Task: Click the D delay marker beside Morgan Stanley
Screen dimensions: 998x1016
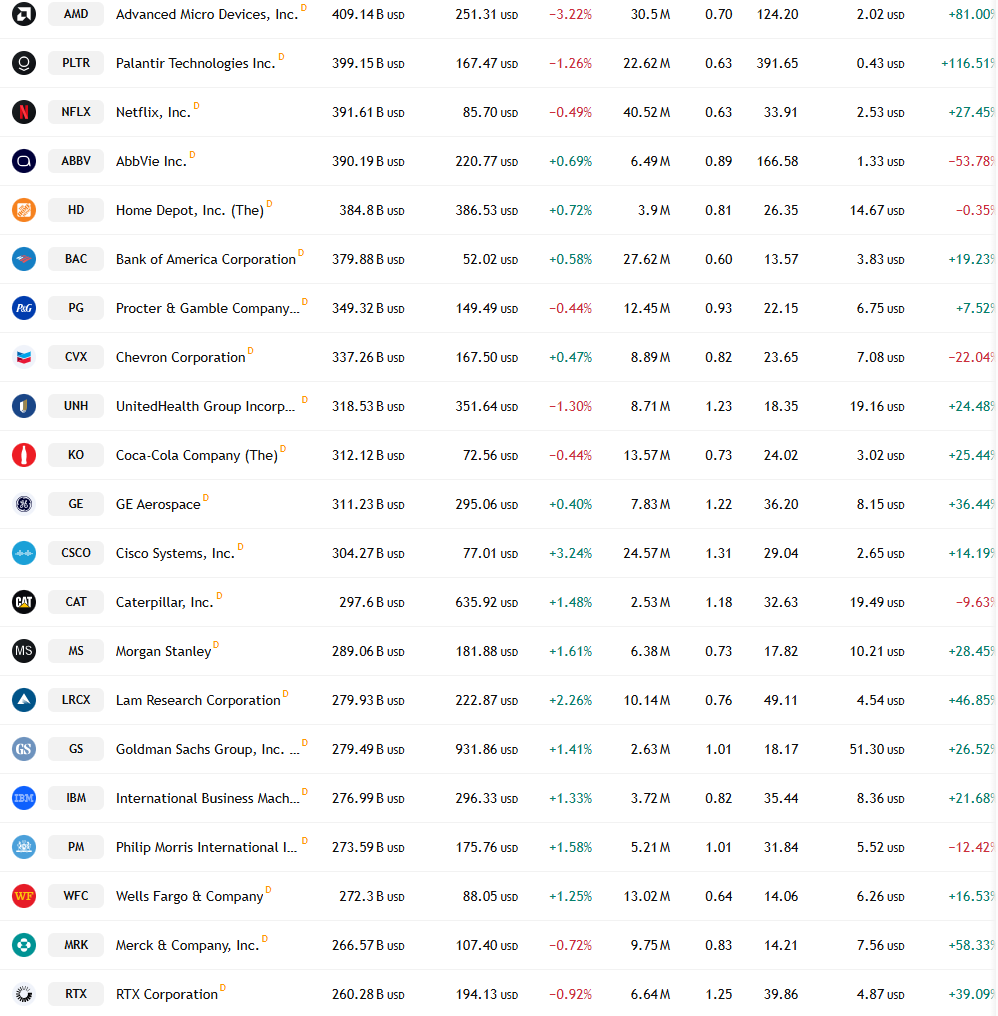Action: coord(216,645)
